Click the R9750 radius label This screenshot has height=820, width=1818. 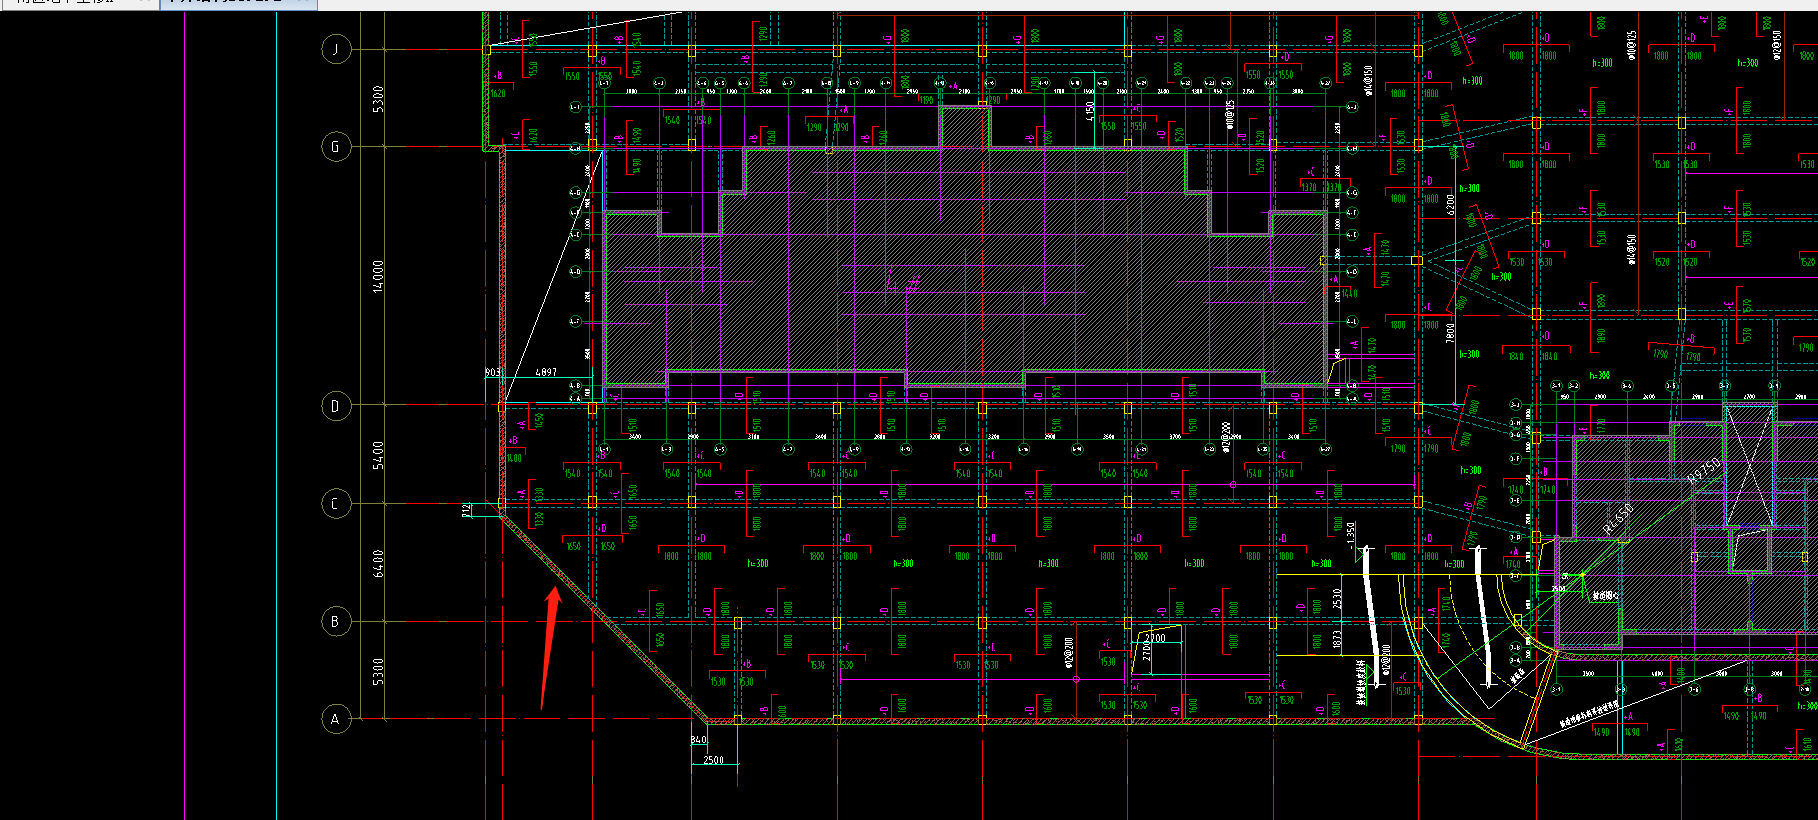[1703, 470]
